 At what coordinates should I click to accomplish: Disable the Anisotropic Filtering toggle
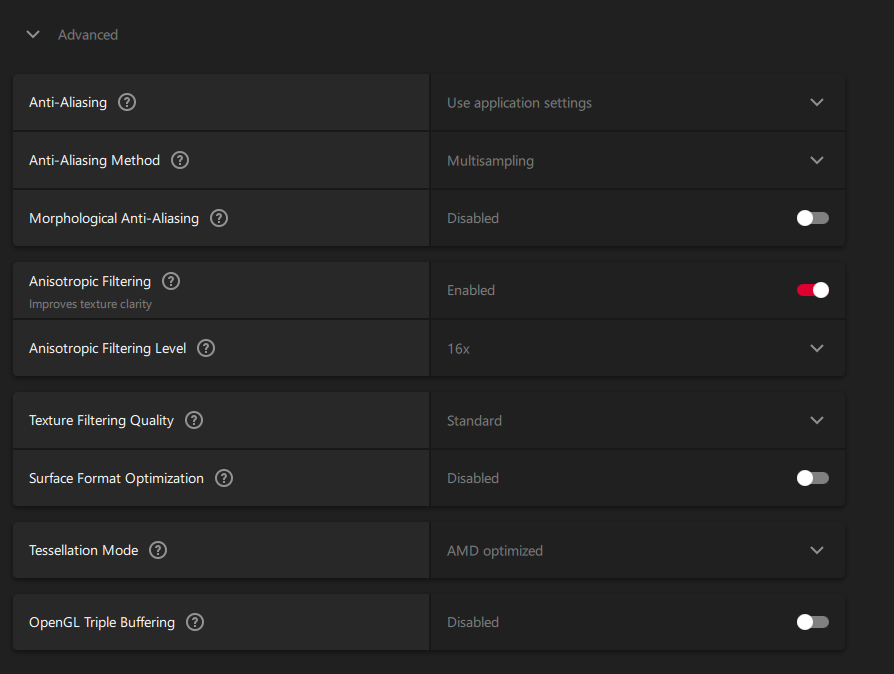pyautogui.click(x=812, y=290)
